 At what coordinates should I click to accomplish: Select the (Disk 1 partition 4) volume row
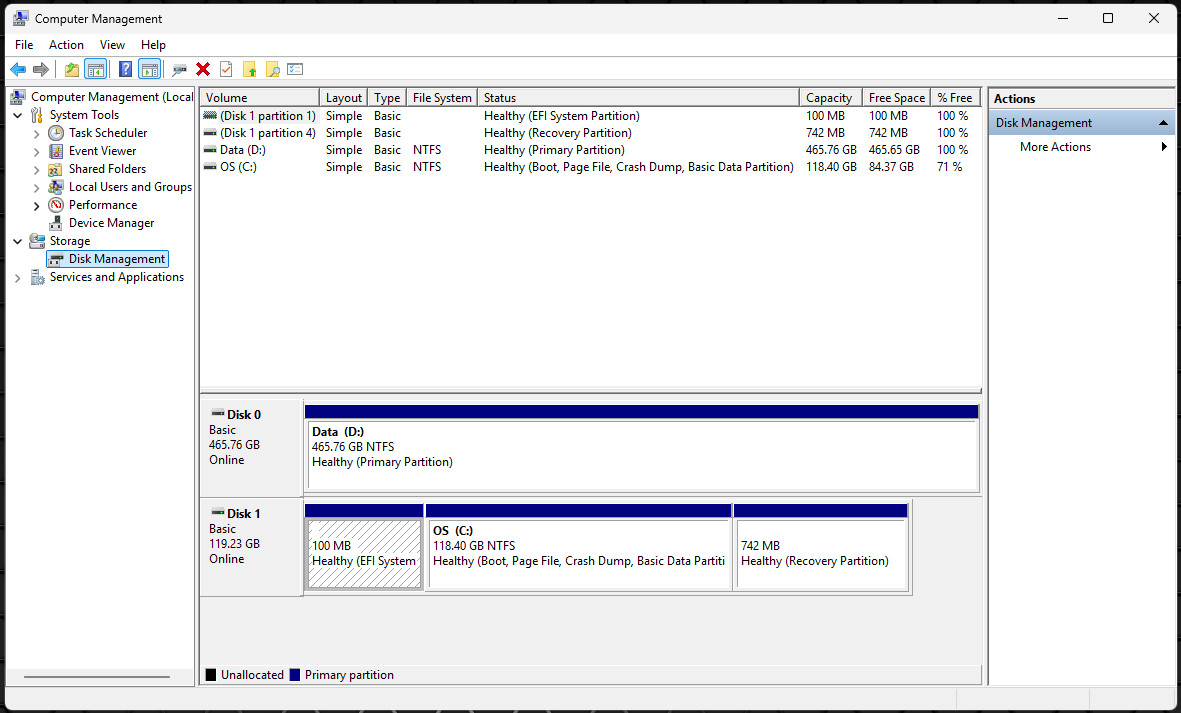tap(590, 133)
